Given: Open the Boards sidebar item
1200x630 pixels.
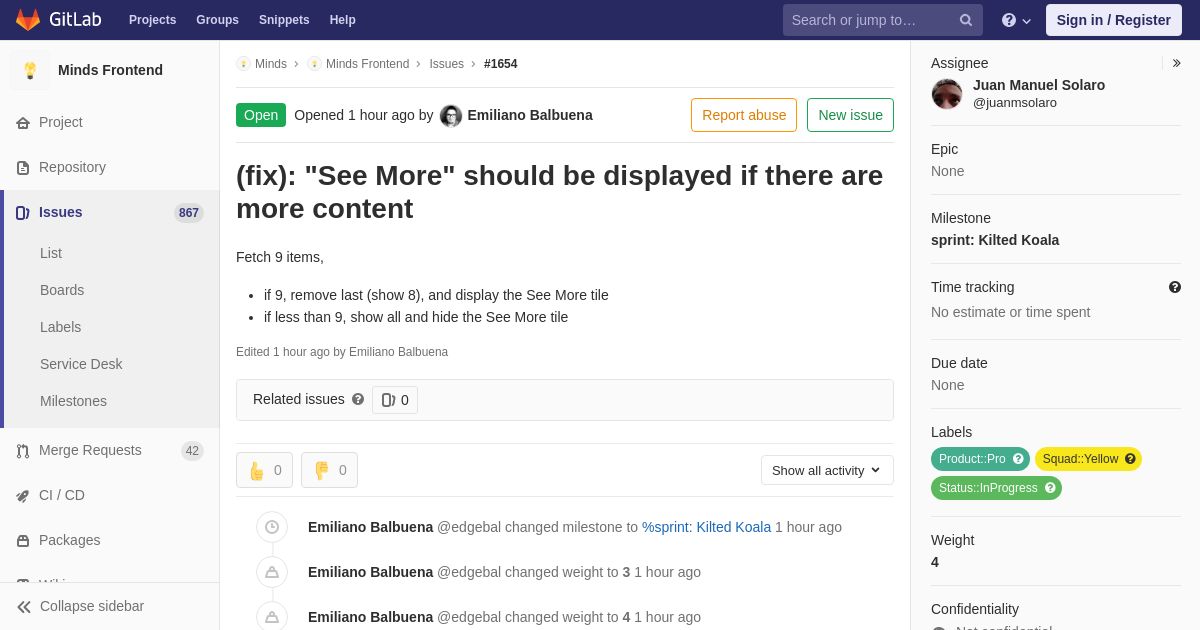Looking at the screenshot, I should pyautogui.click(x=62, y=290).
